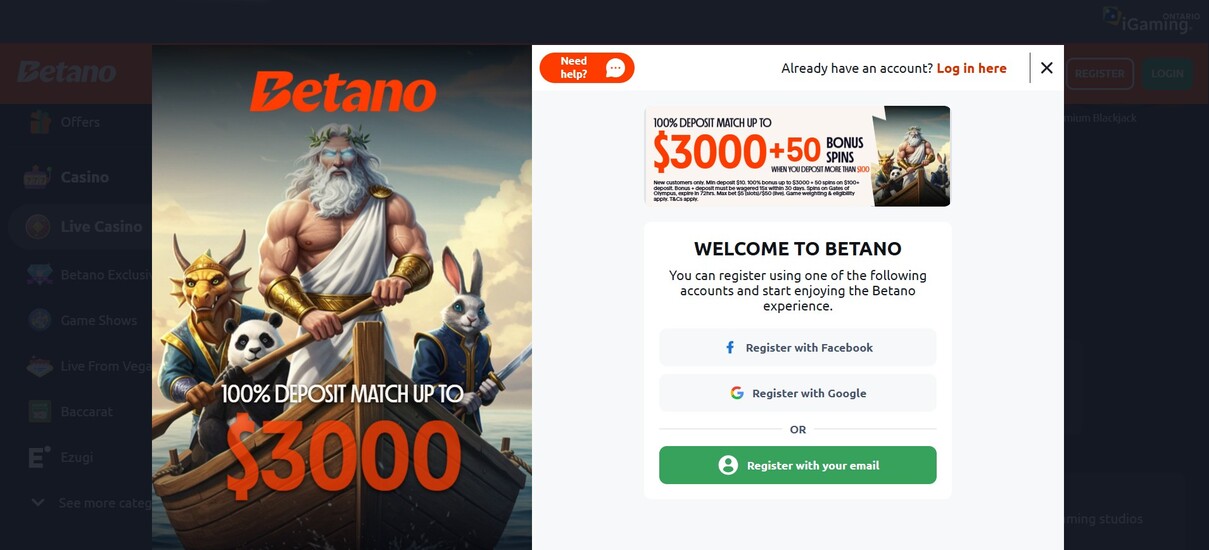Click the Google logo icon
The width and height of the screenshot is (1209, 550).
point(737,393)
